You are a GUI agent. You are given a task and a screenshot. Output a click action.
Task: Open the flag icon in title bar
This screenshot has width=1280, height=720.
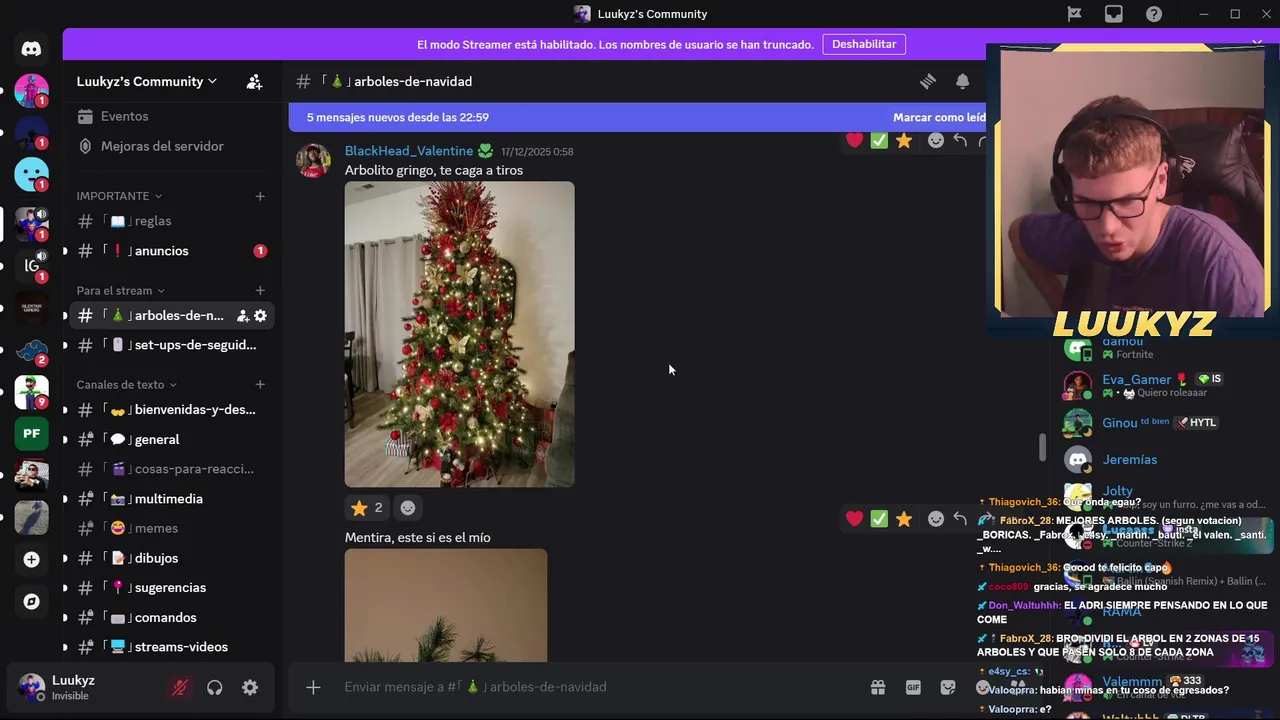1074,14
